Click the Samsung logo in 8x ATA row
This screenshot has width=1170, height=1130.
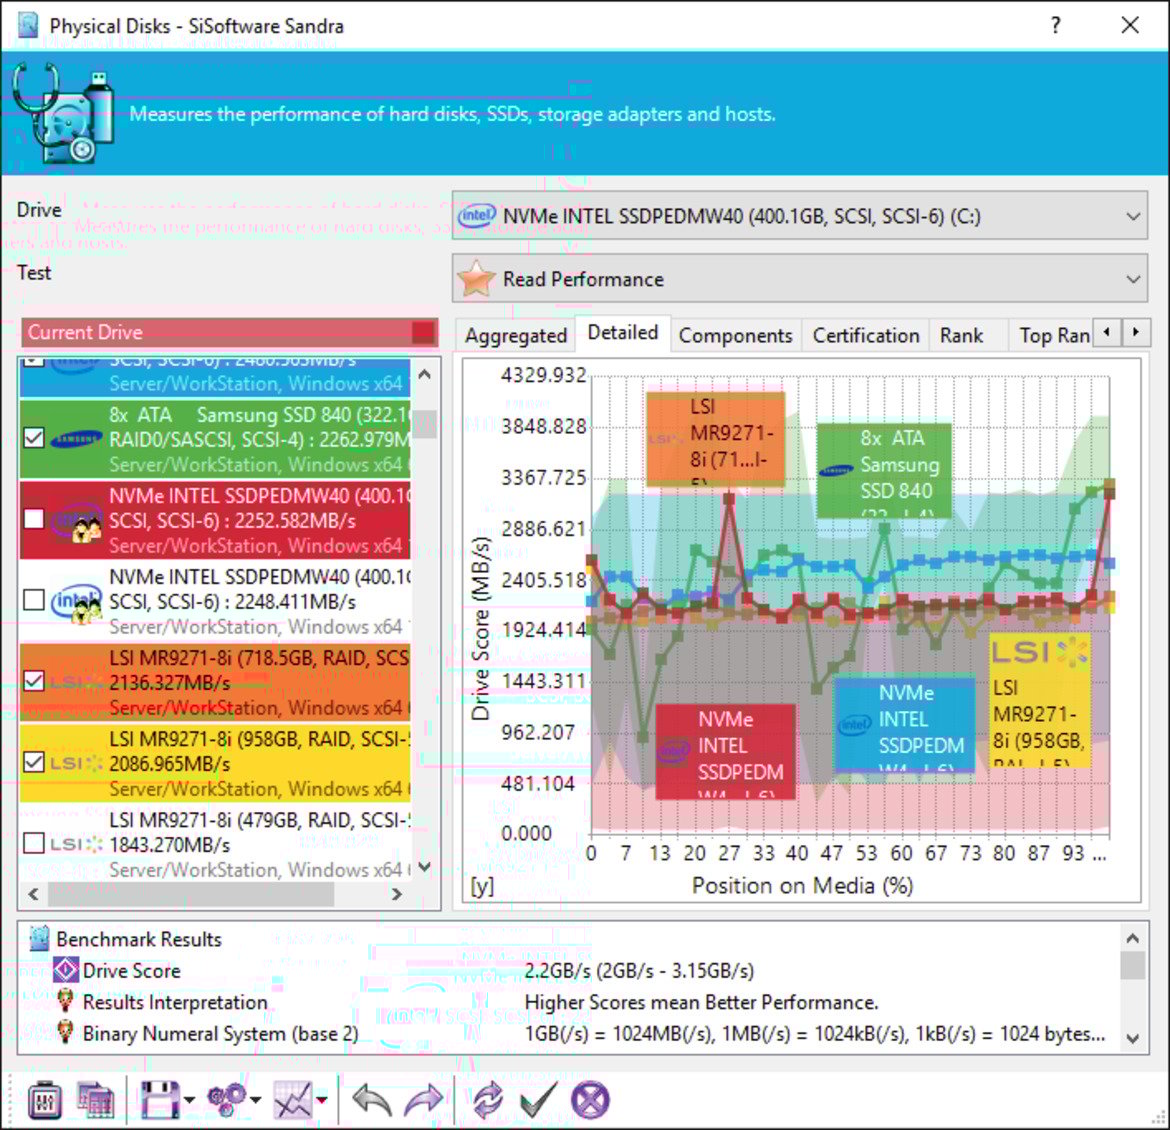coord(76,439)
